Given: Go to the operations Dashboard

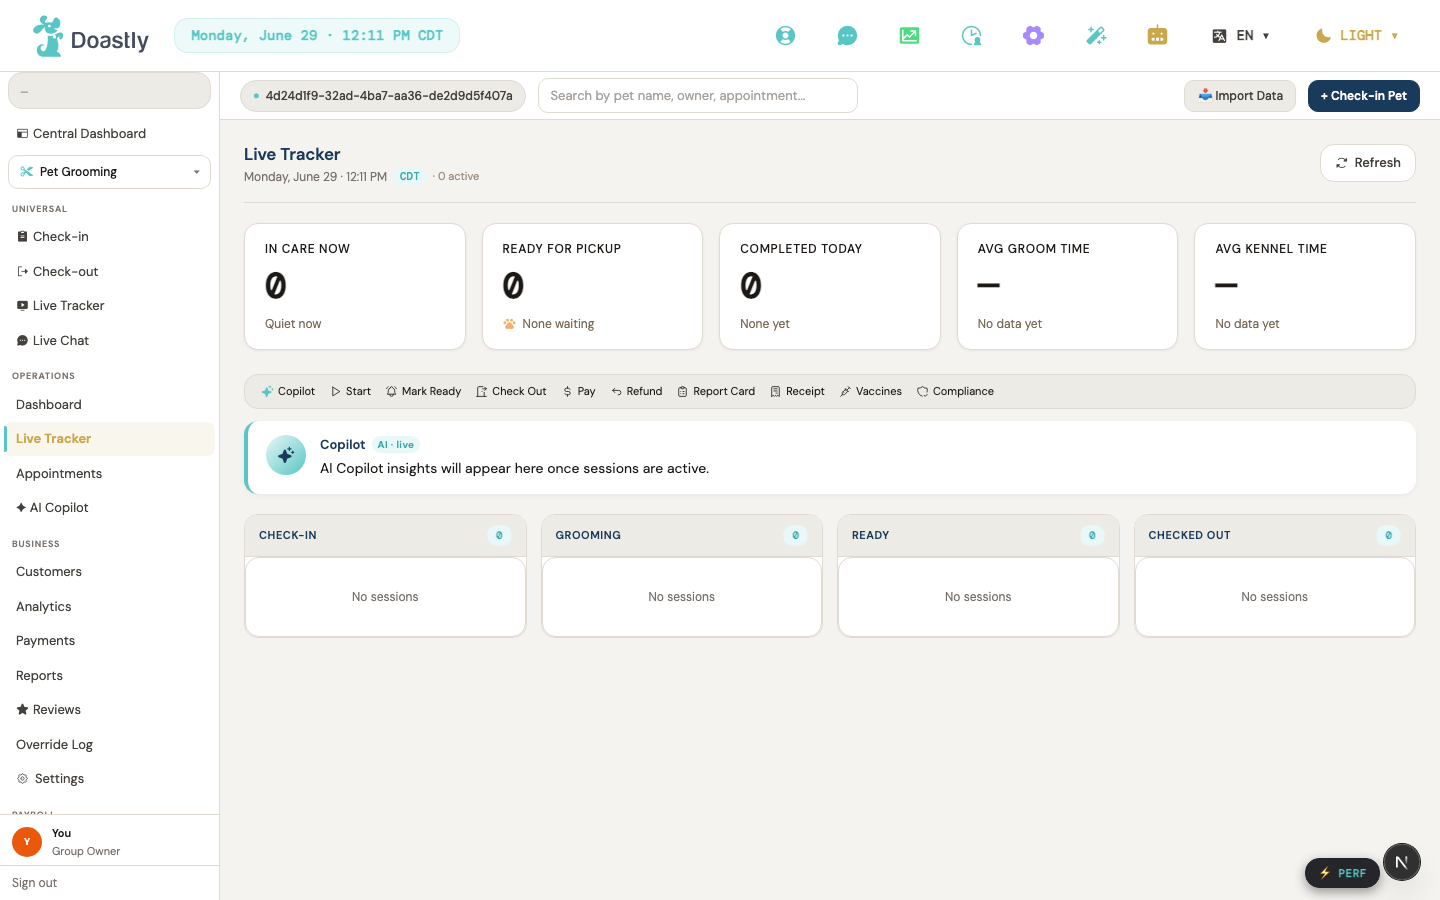Looking at the screenshot, I should point(110,405).
